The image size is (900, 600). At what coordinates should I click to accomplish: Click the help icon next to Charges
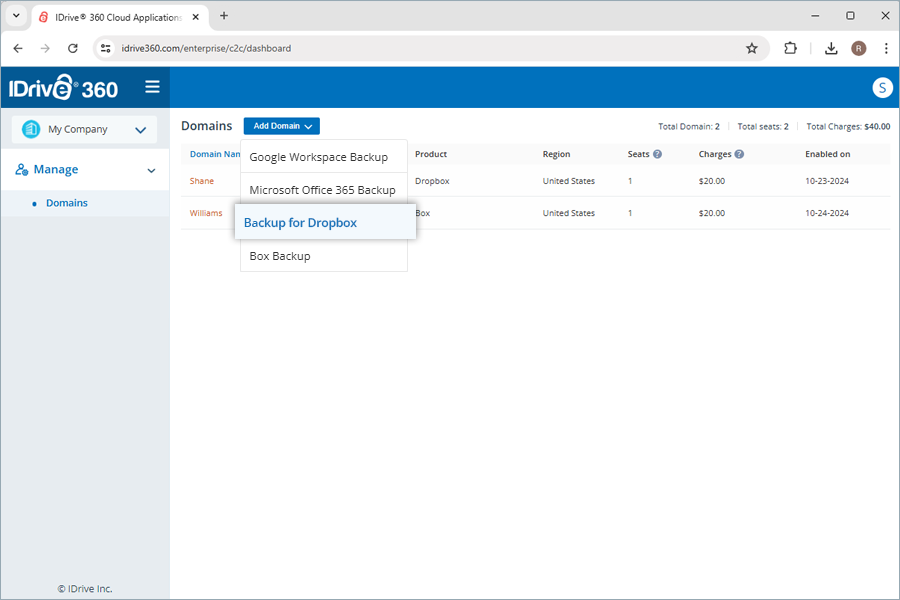(738, 154)
